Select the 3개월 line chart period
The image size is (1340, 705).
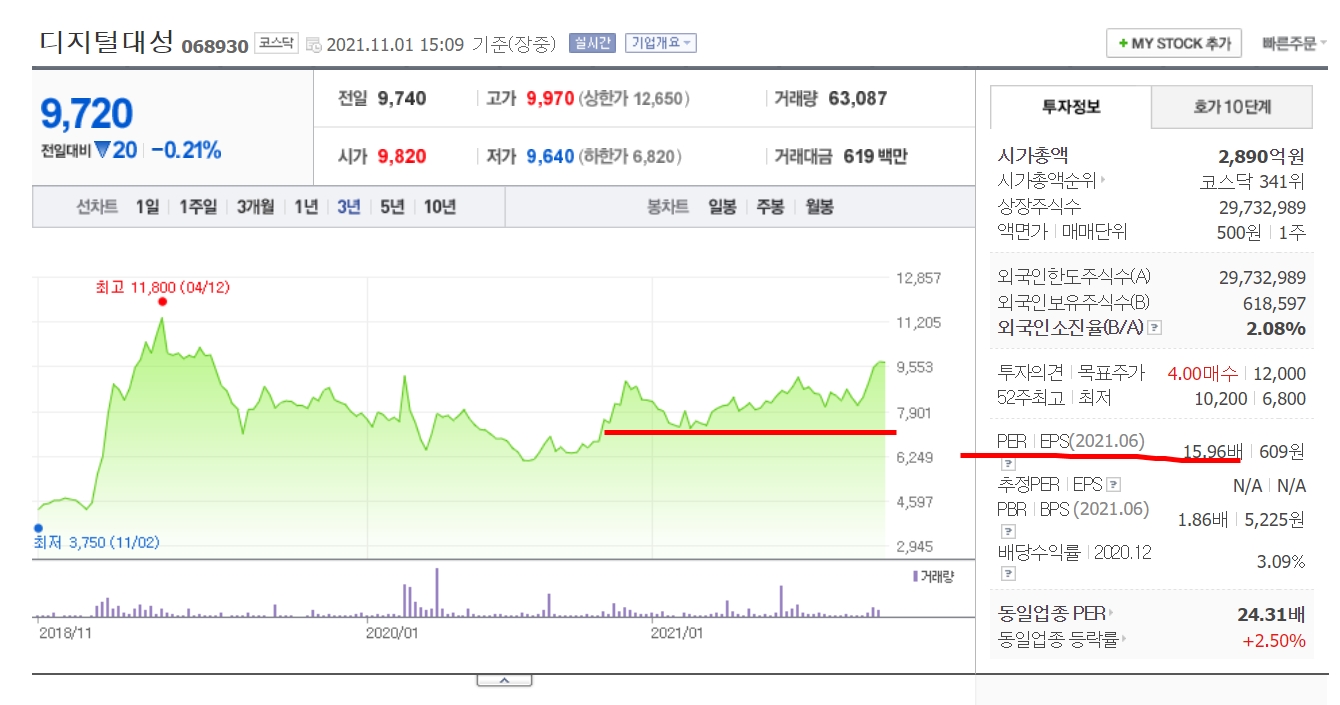255,207
